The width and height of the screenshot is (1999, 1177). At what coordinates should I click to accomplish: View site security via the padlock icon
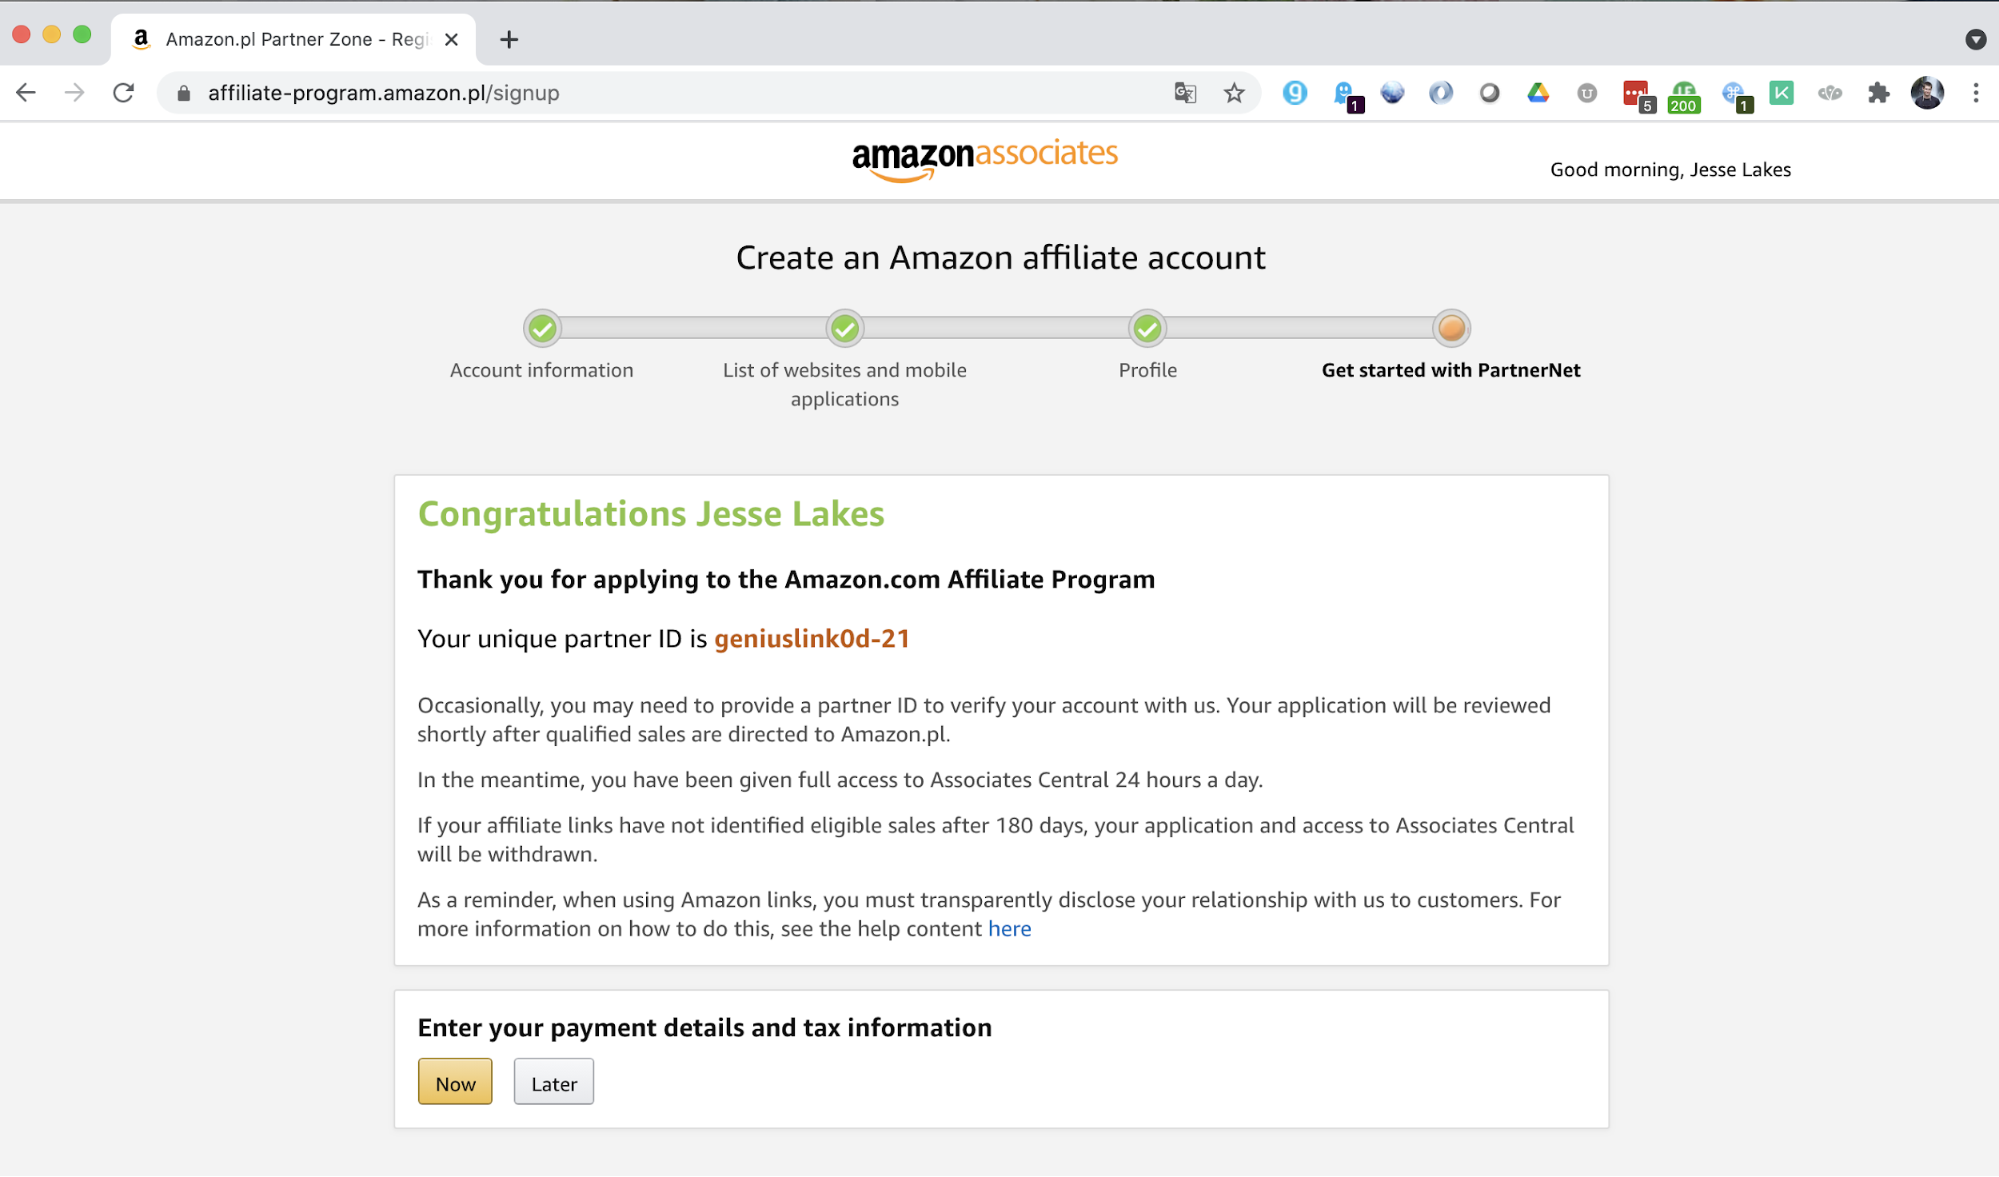pos(183,92)
